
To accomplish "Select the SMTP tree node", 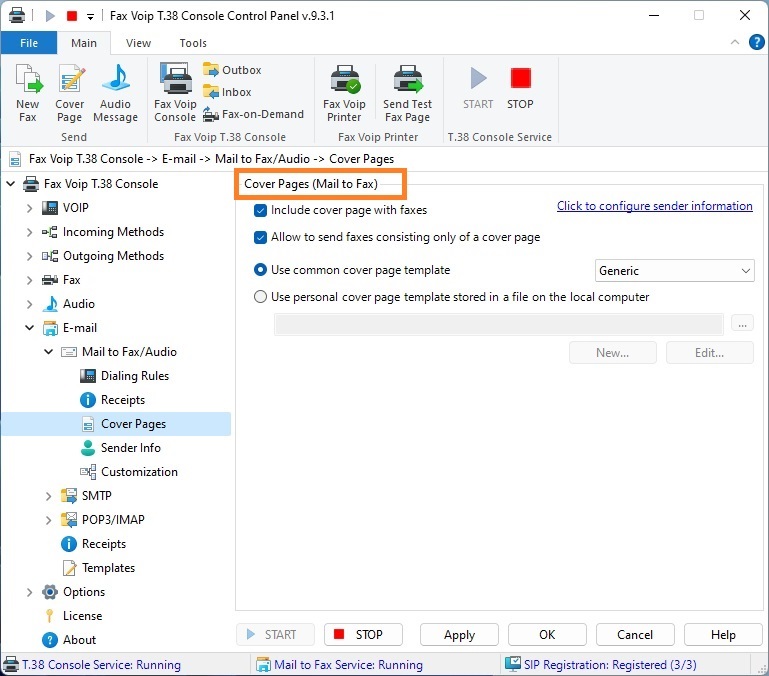I will coord(96,496).
